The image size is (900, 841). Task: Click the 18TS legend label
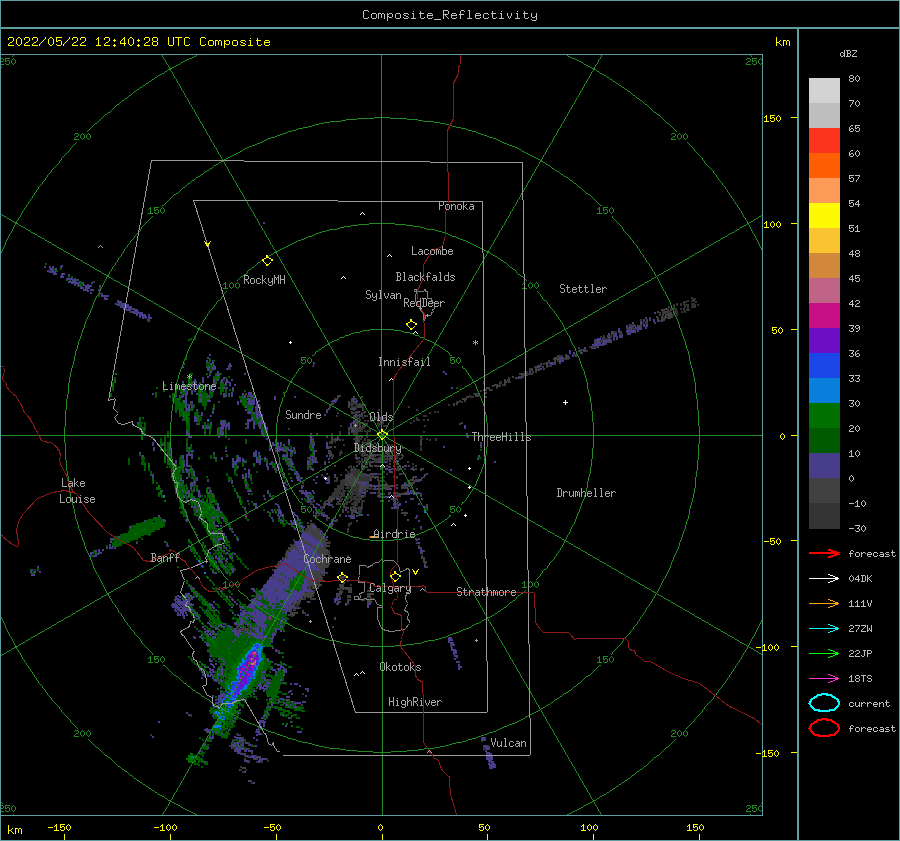(x=860, y=679)
